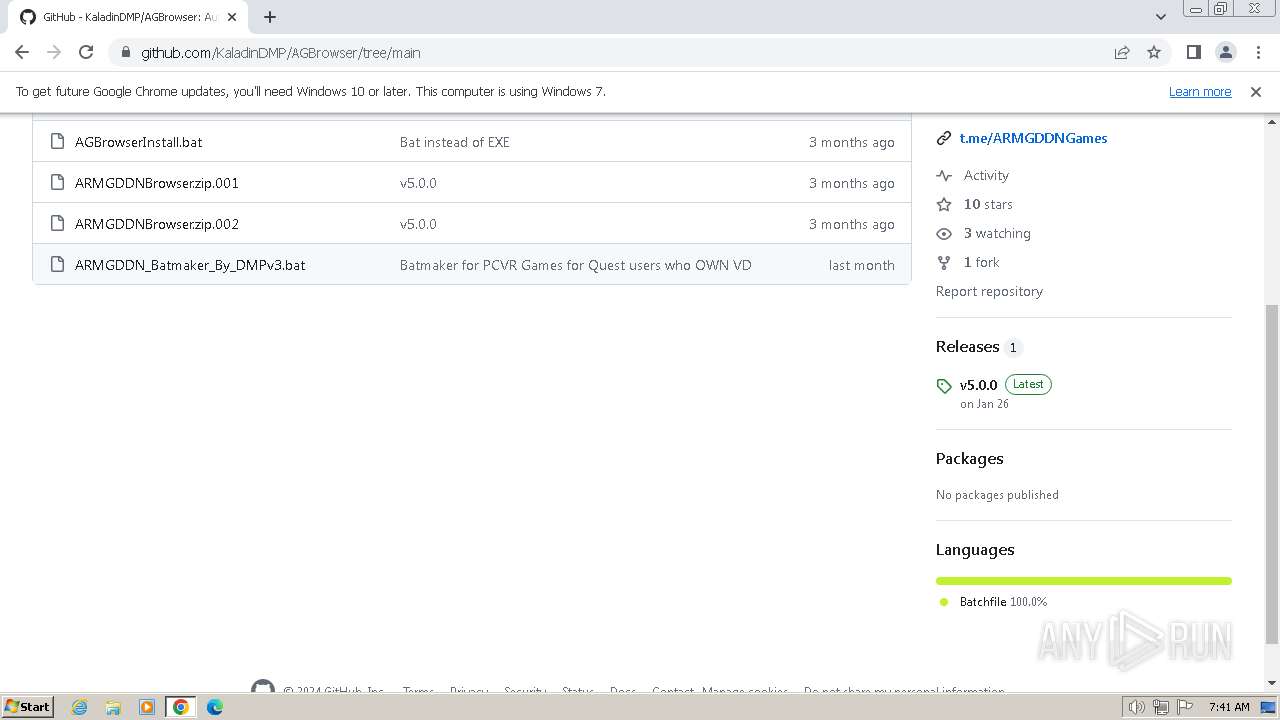Open the Releases heading link
The image size is (1280, 720).
click(x=967, y=346)
